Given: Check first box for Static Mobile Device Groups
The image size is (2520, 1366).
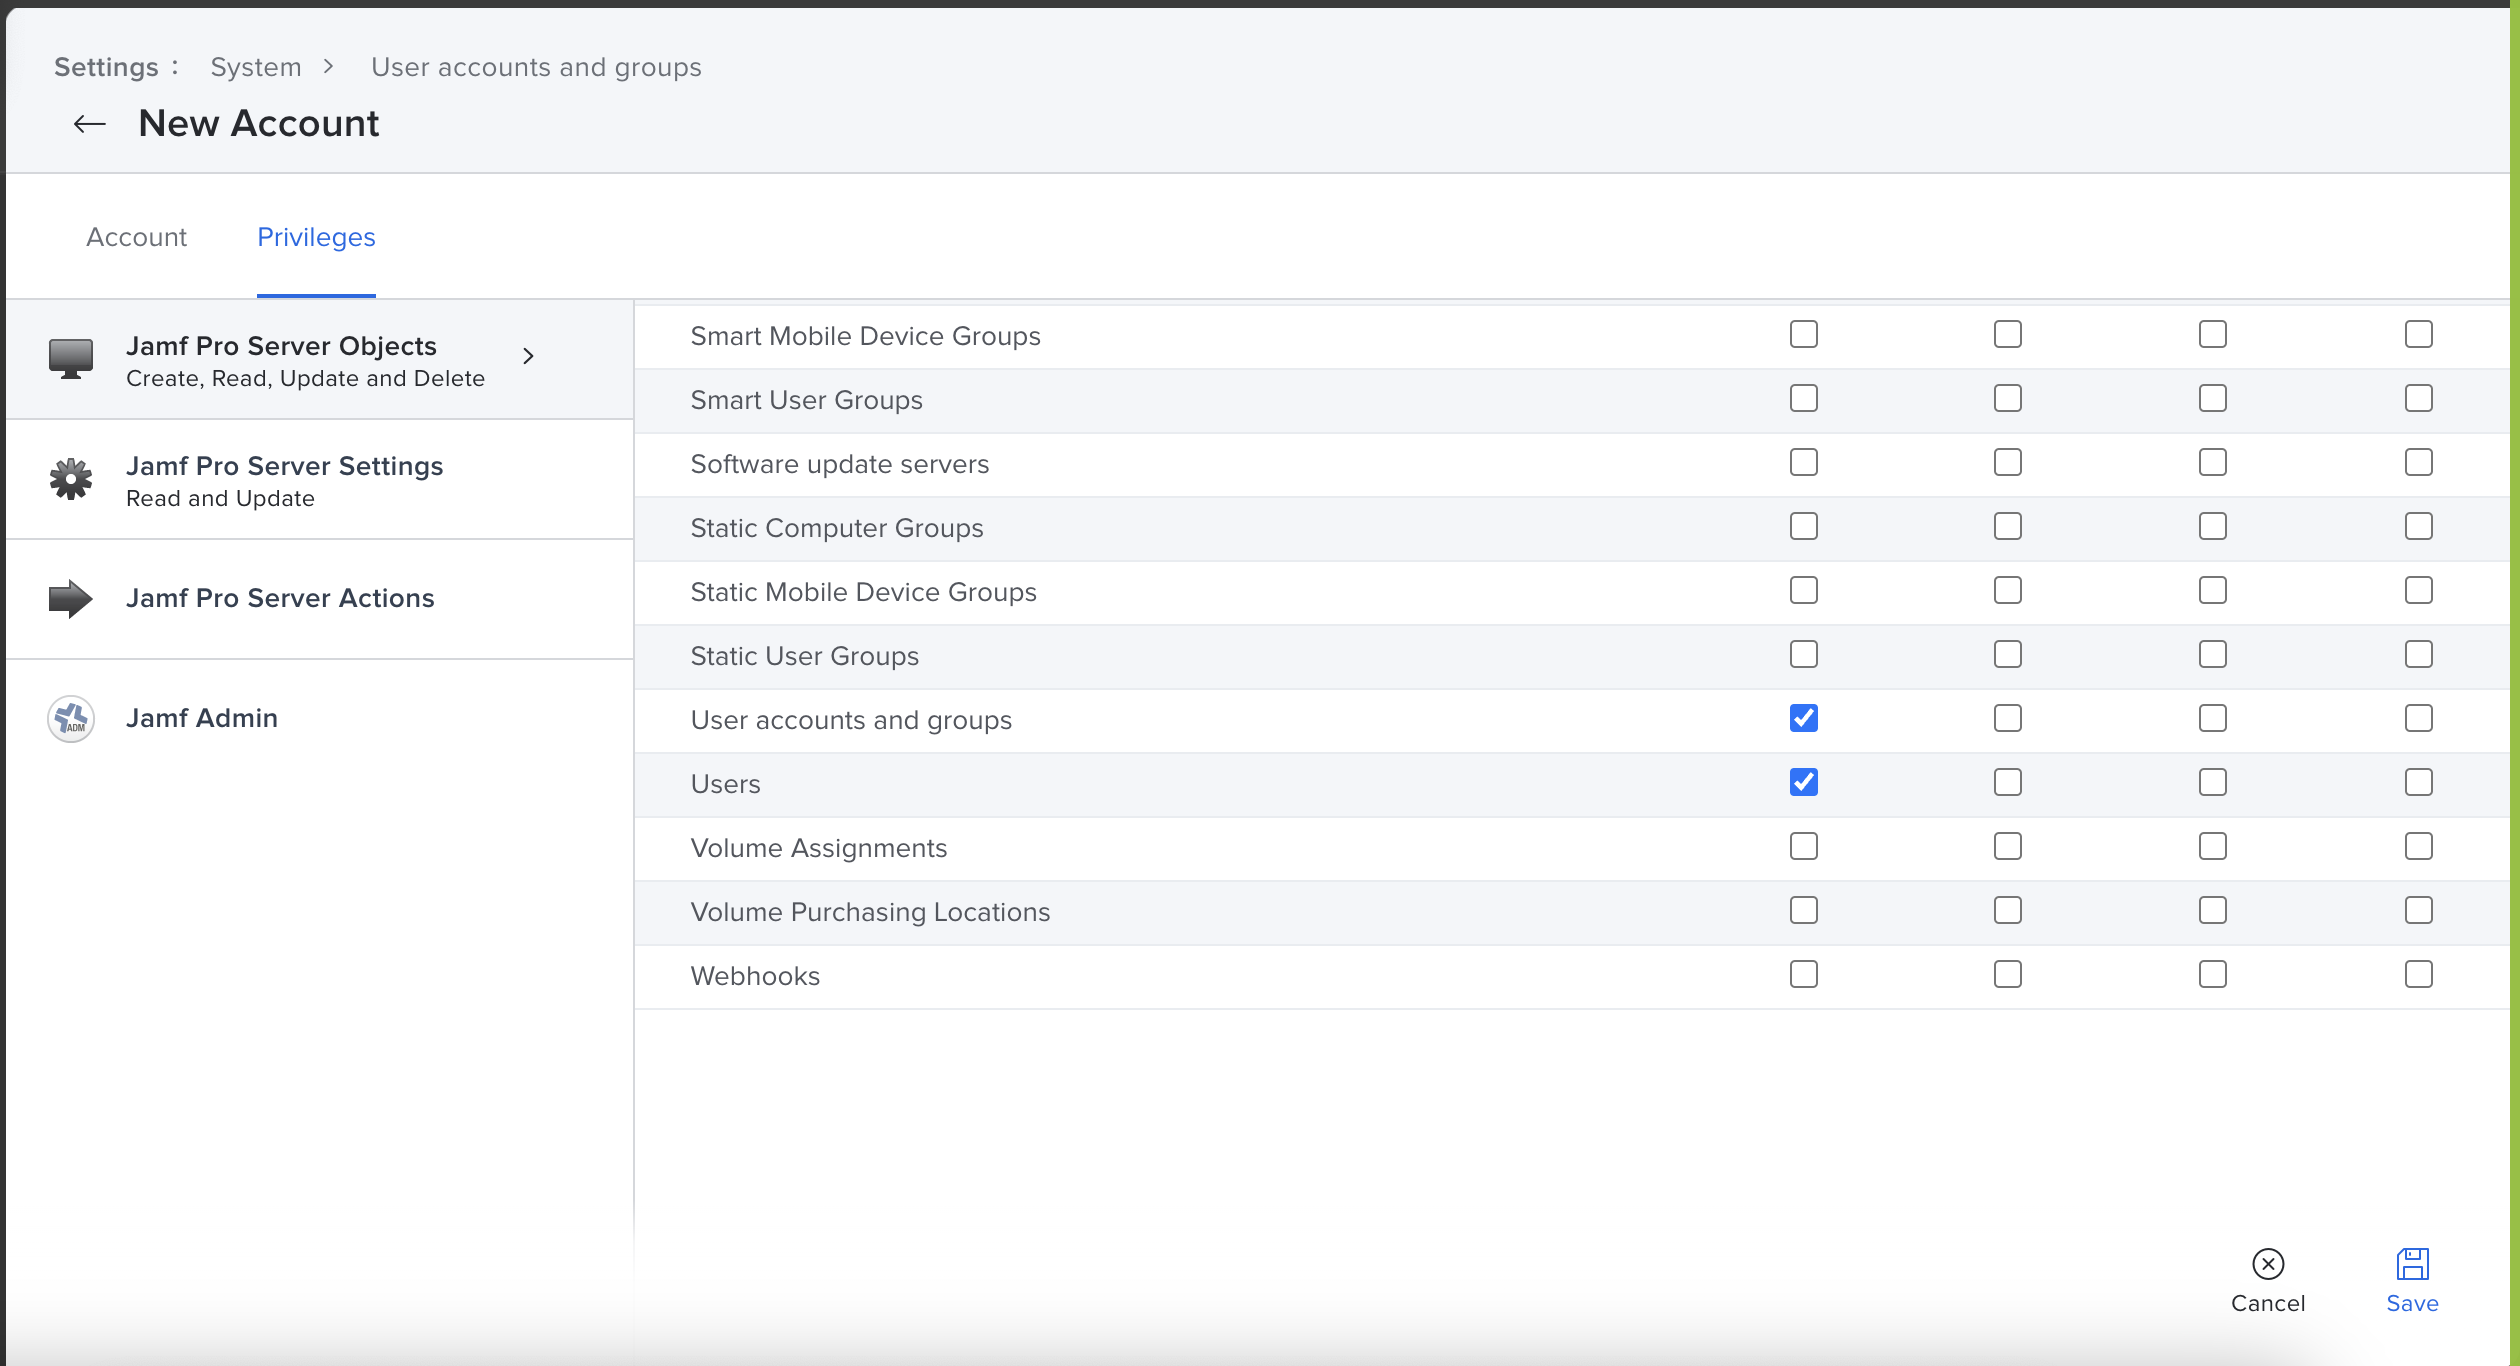Looking at the screenshot, I should click(x=1804, y=590).
